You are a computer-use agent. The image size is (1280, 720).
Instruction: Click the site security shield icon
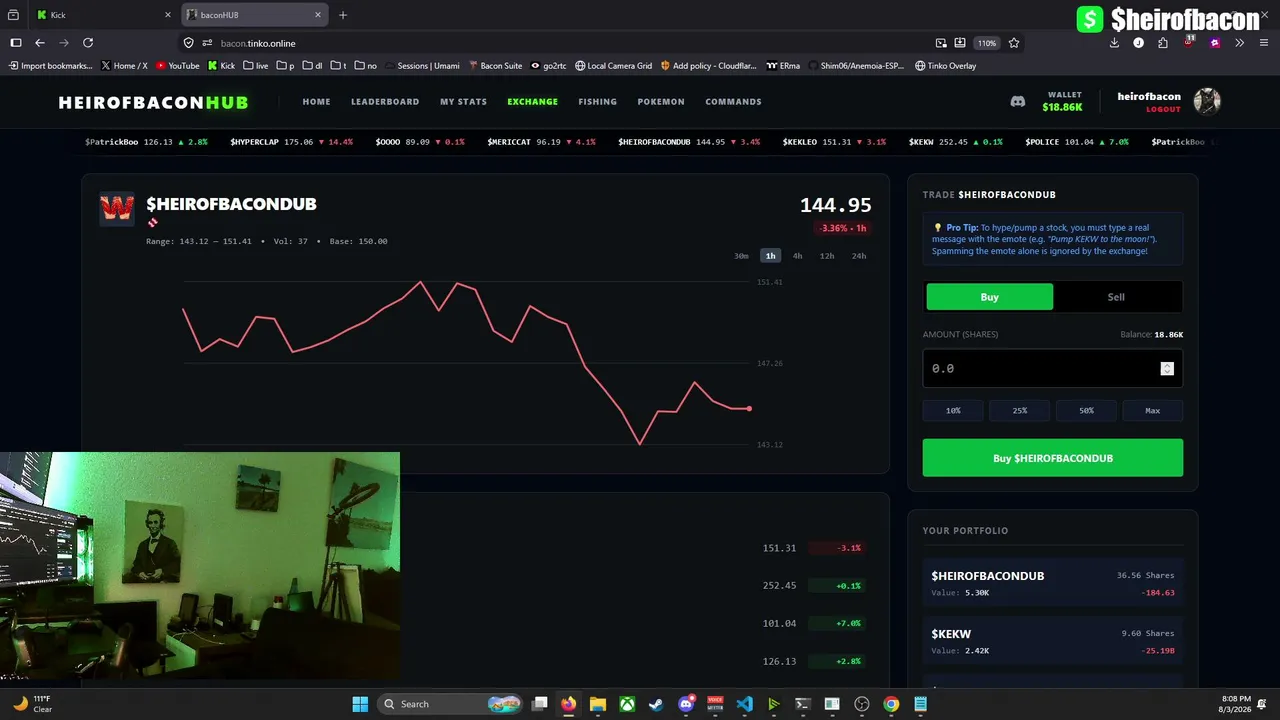coord(188,43)
